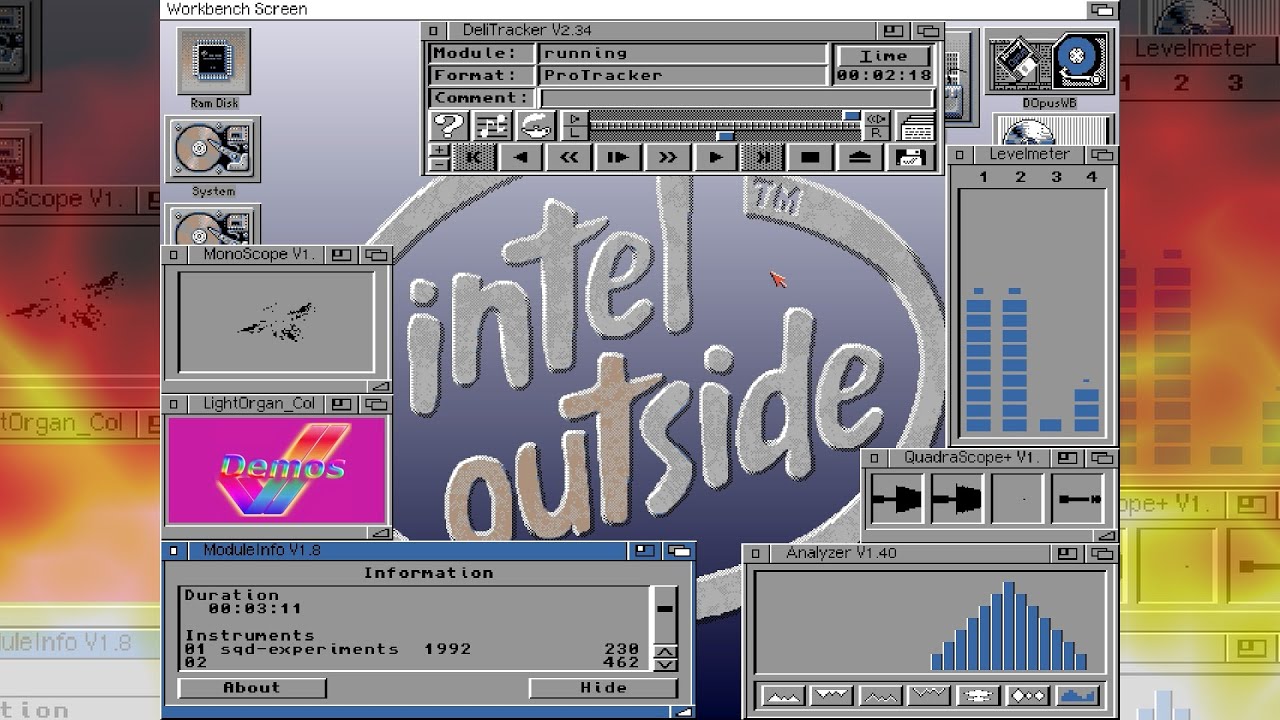
Task: Click the Comment field in DeliTracker
Action: [x=736, y=97]
